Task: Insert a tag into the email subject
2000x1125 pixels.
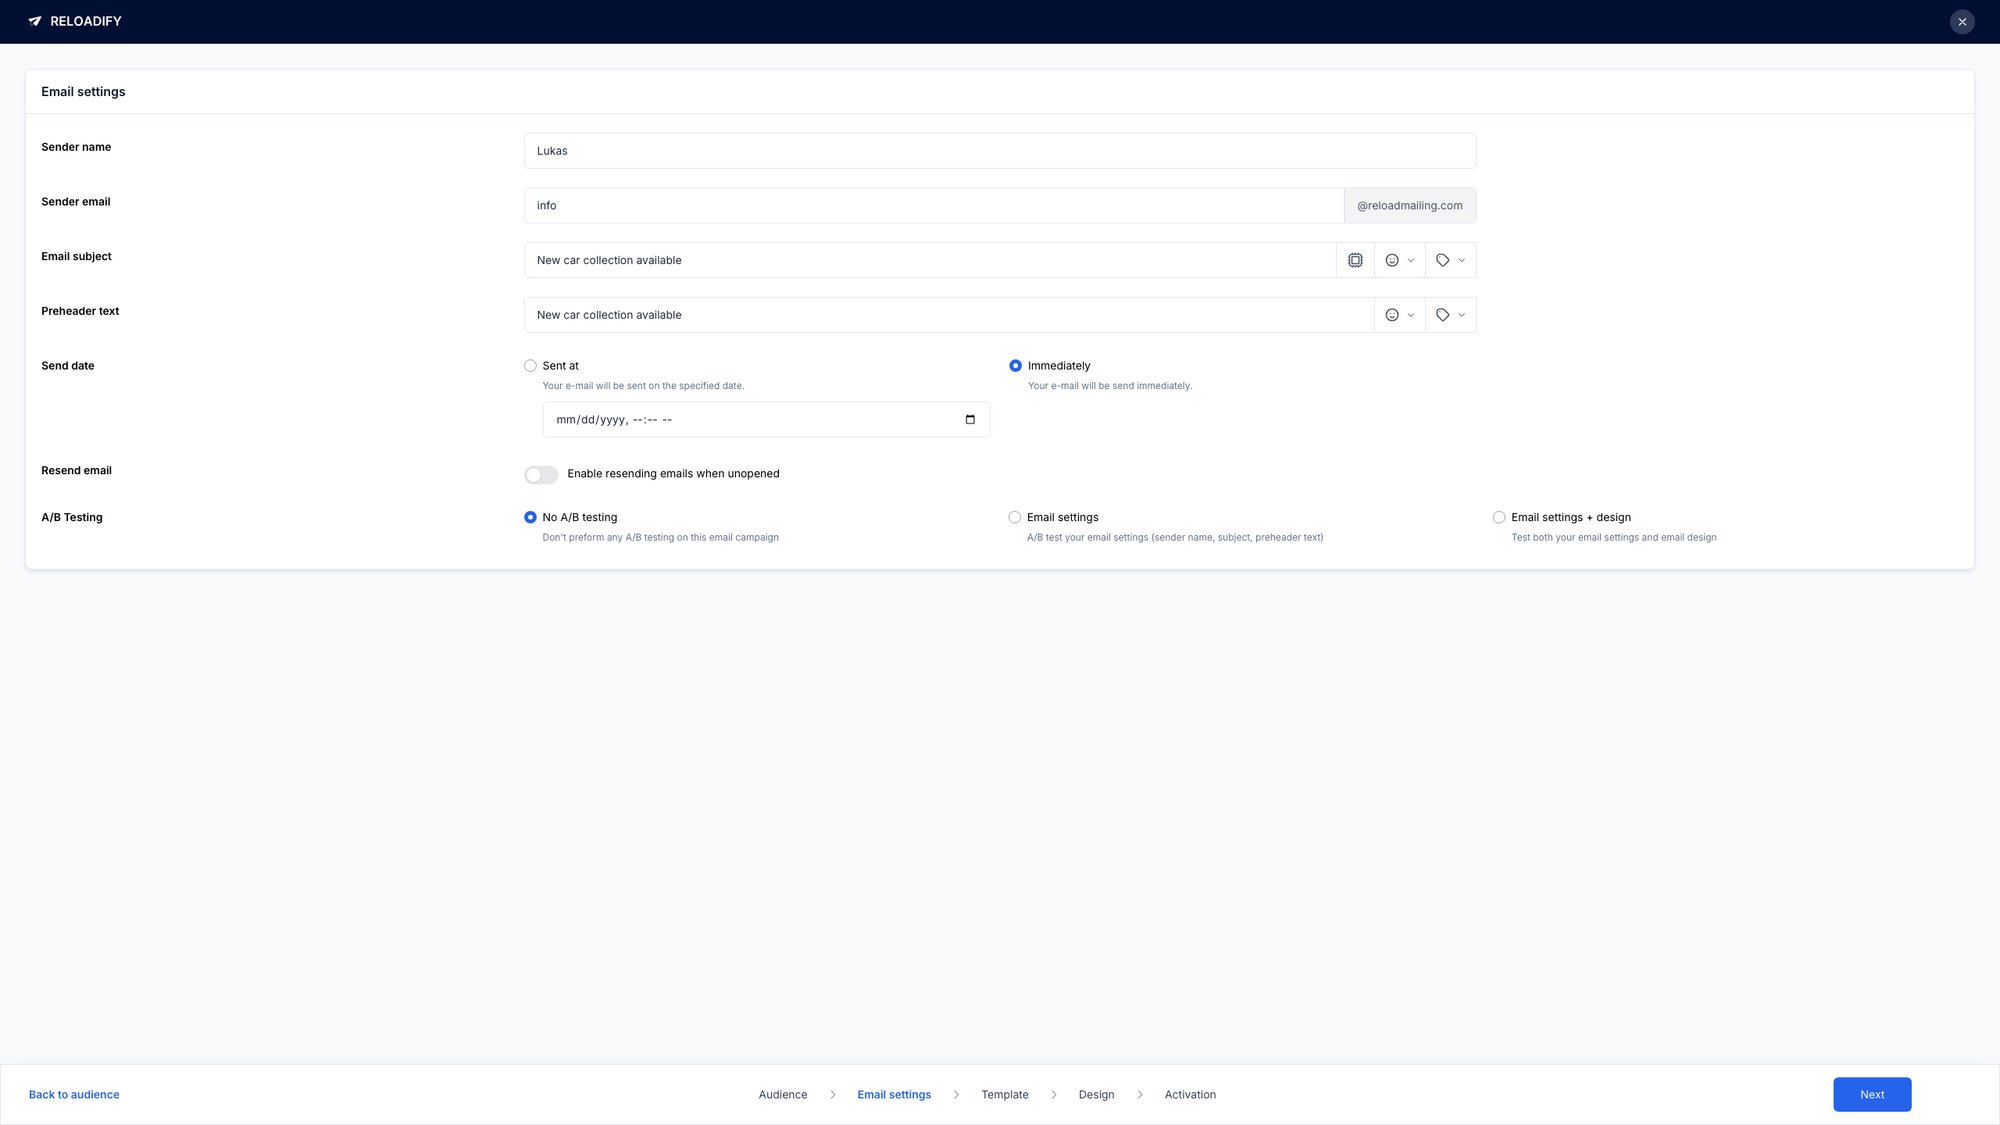Action: pyautogui.click(x=1441, y=260)
